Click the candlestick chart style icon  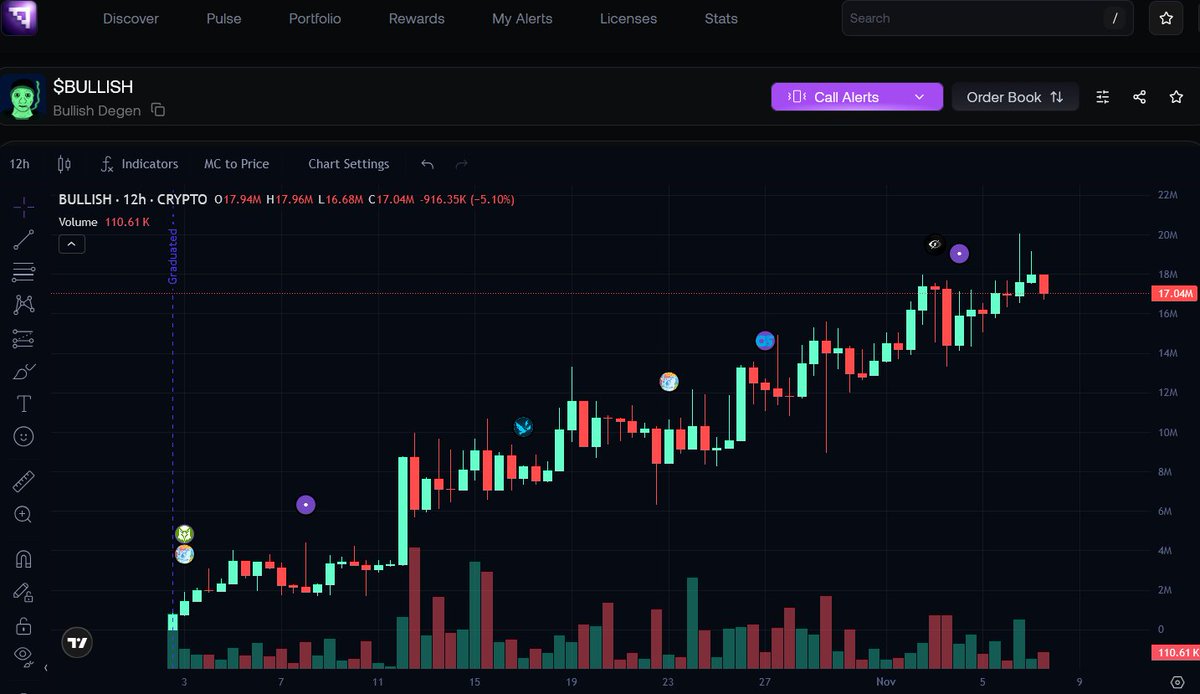(65, 164)
